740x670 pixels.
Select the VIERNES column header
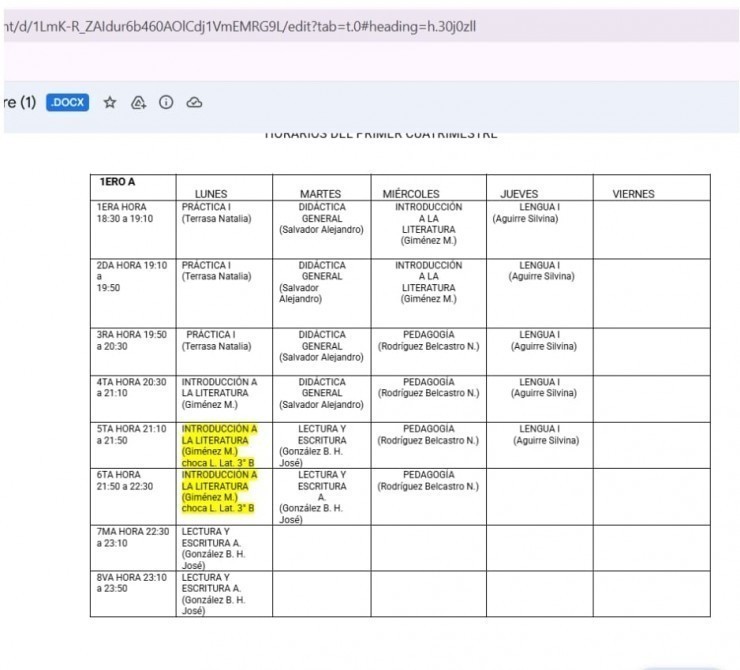(x=633, y=194)
